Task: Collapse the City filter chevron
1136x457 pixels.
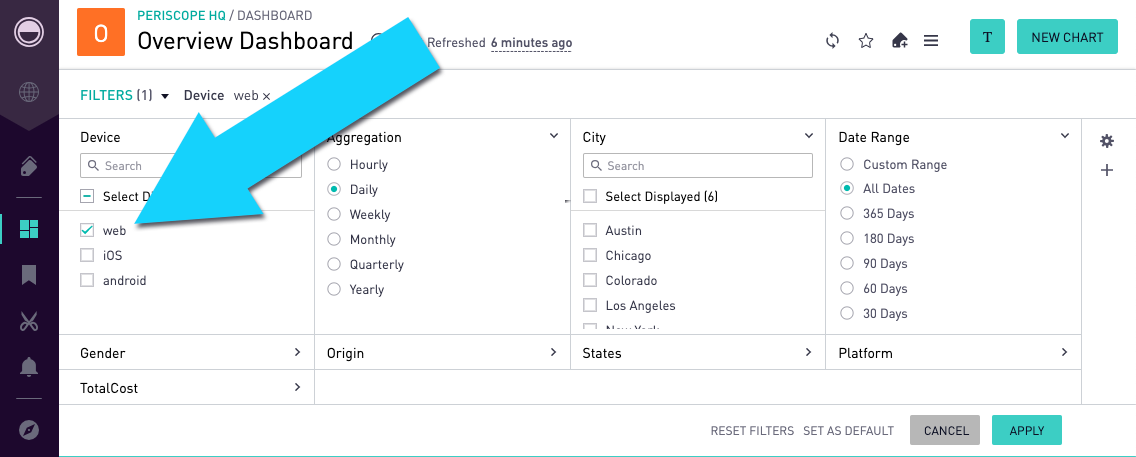Action: 809,135
